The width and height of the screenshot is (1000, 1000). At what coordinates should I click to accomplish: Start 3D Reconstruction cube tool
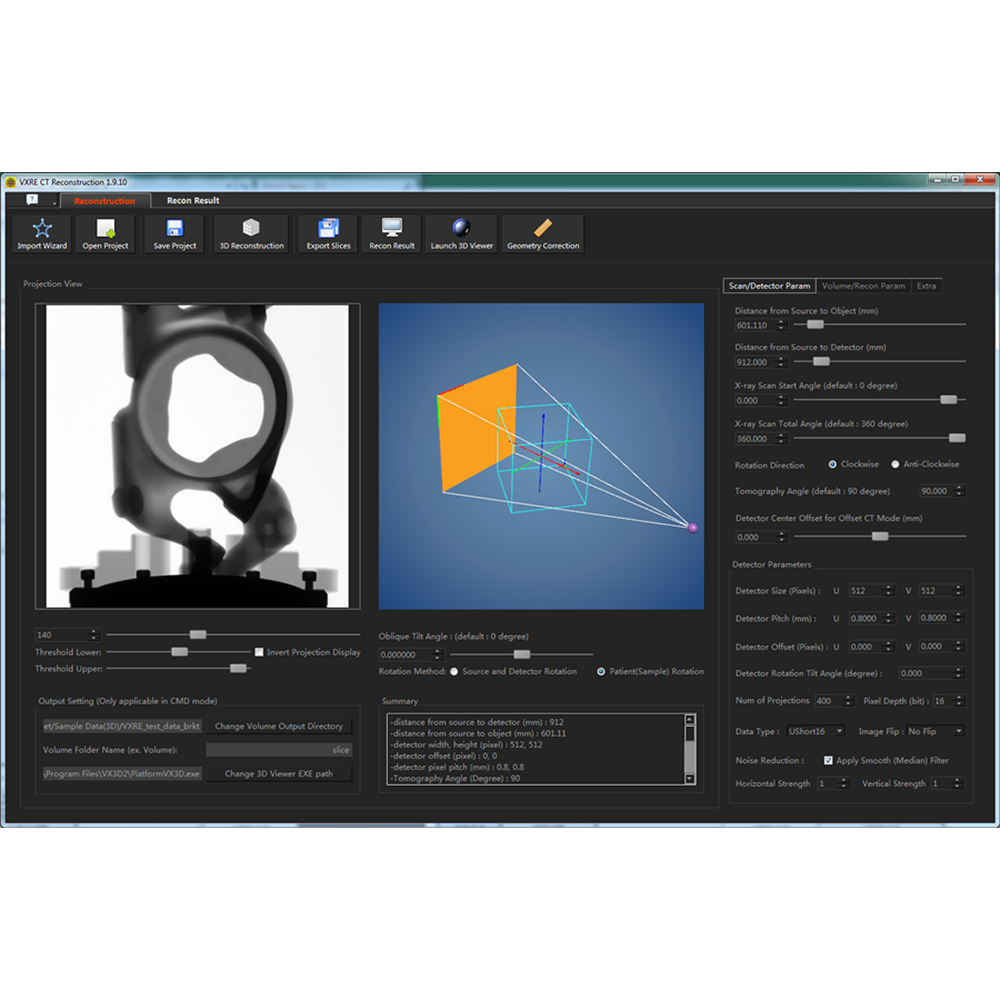point(251,229)
